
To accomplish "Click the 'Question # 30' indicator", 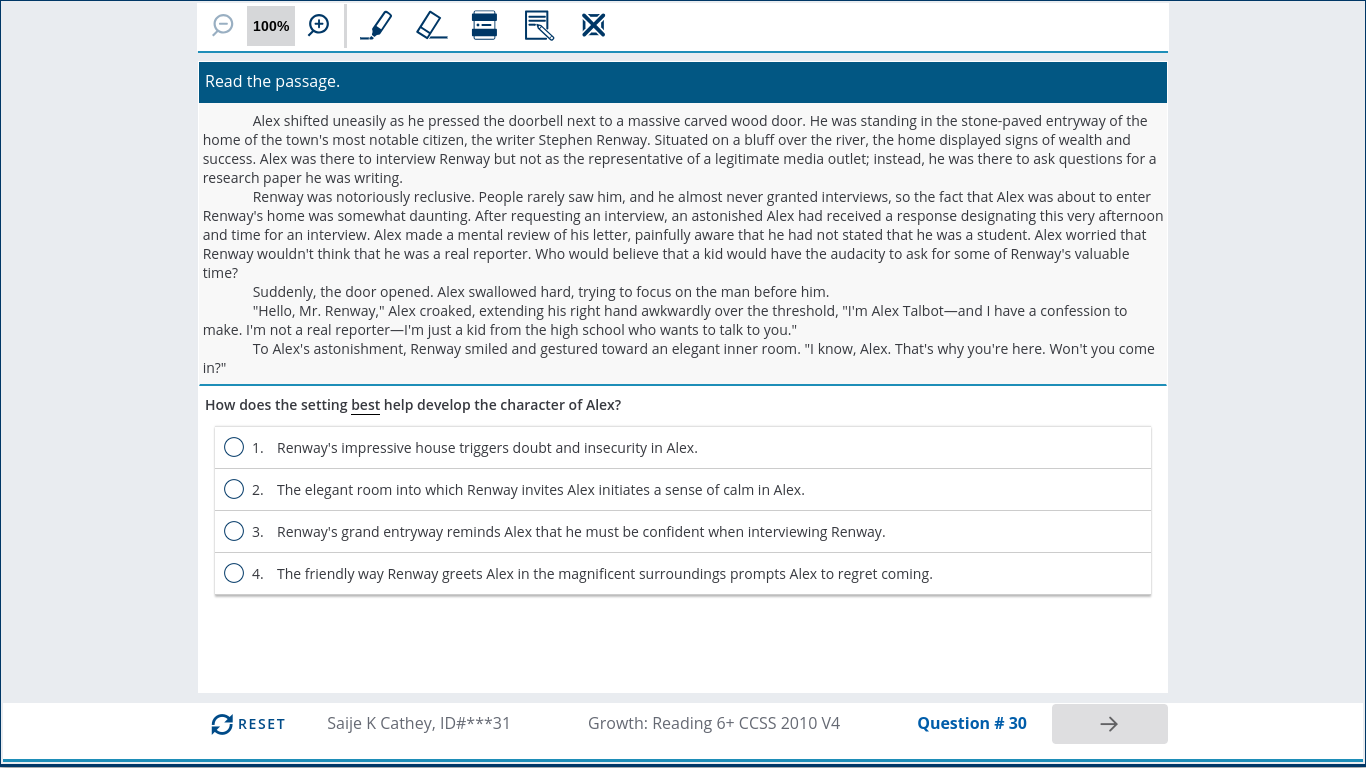I will coord(972,723).
